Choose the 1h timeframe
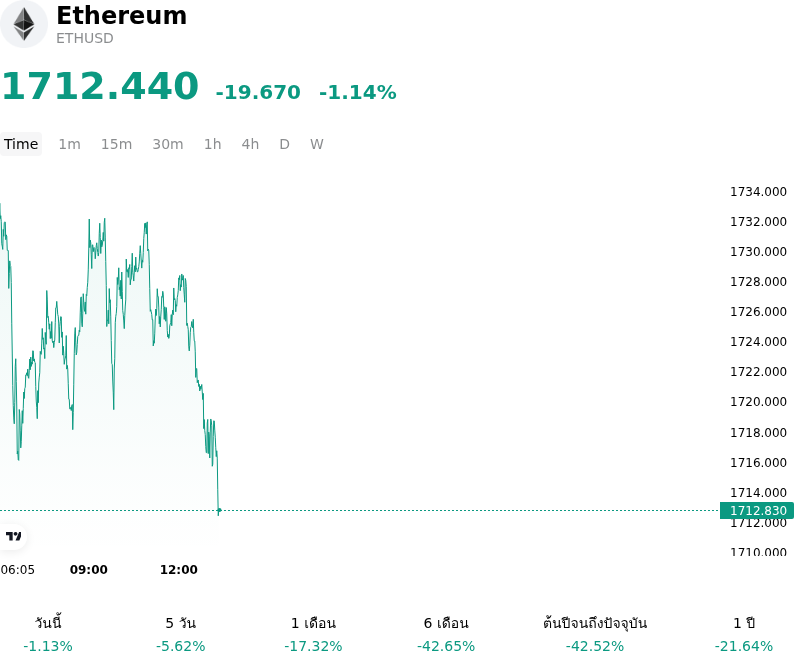 pos(213,144)
